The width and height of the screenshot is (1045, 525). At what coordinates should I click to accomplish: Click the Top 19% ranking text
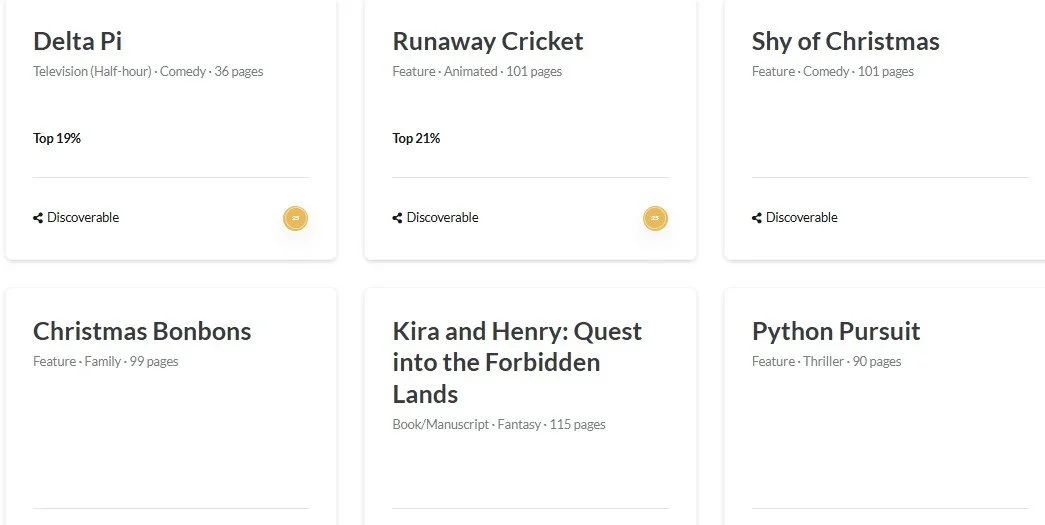click(x=57, y=139)
